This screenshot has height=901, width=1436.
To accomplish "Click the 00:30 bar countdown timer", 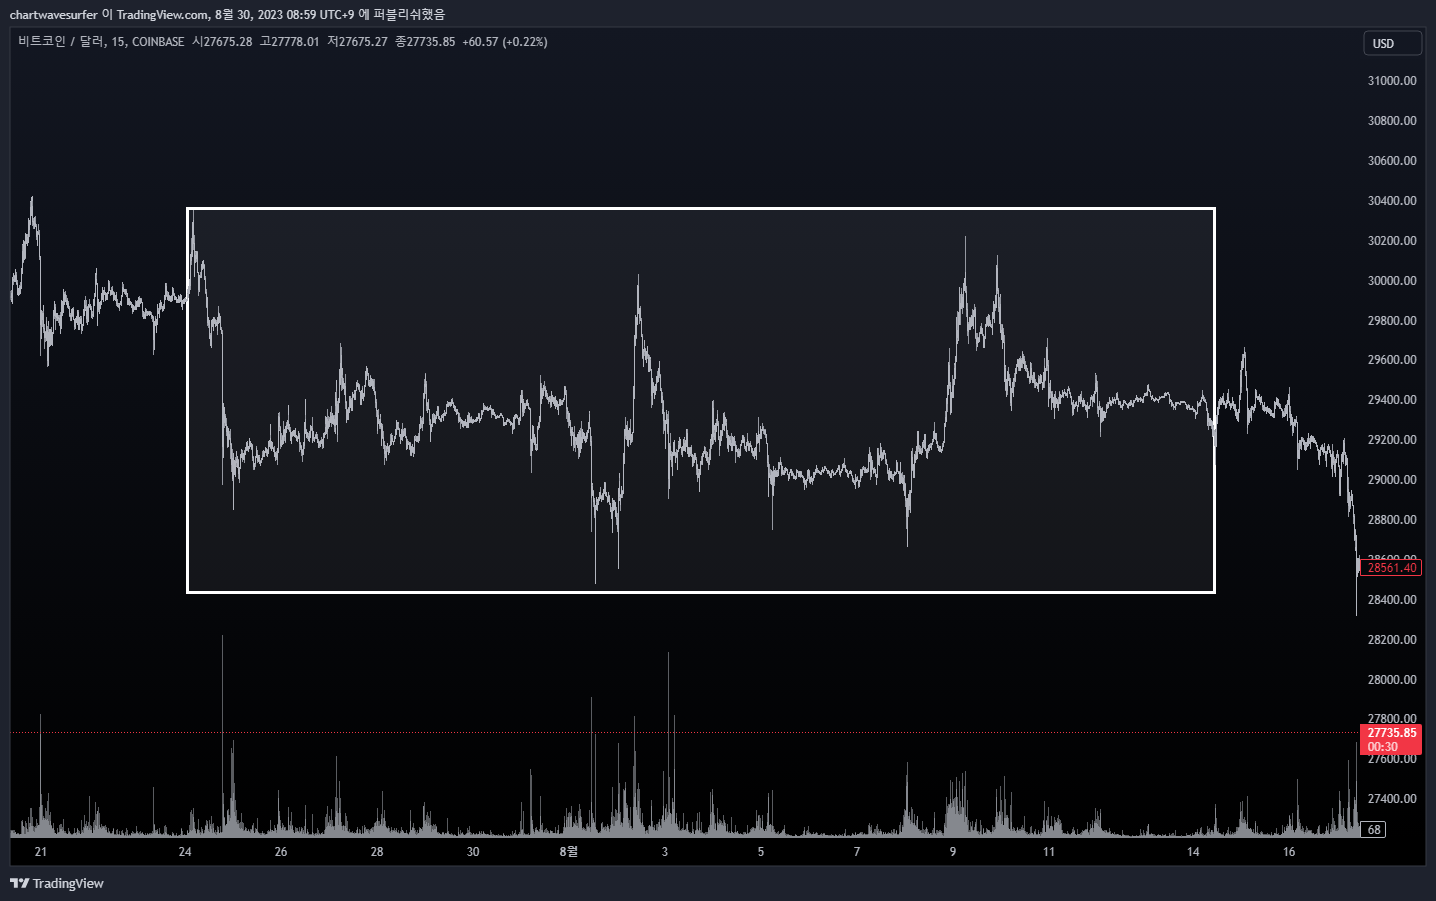I will point(1383,747).
